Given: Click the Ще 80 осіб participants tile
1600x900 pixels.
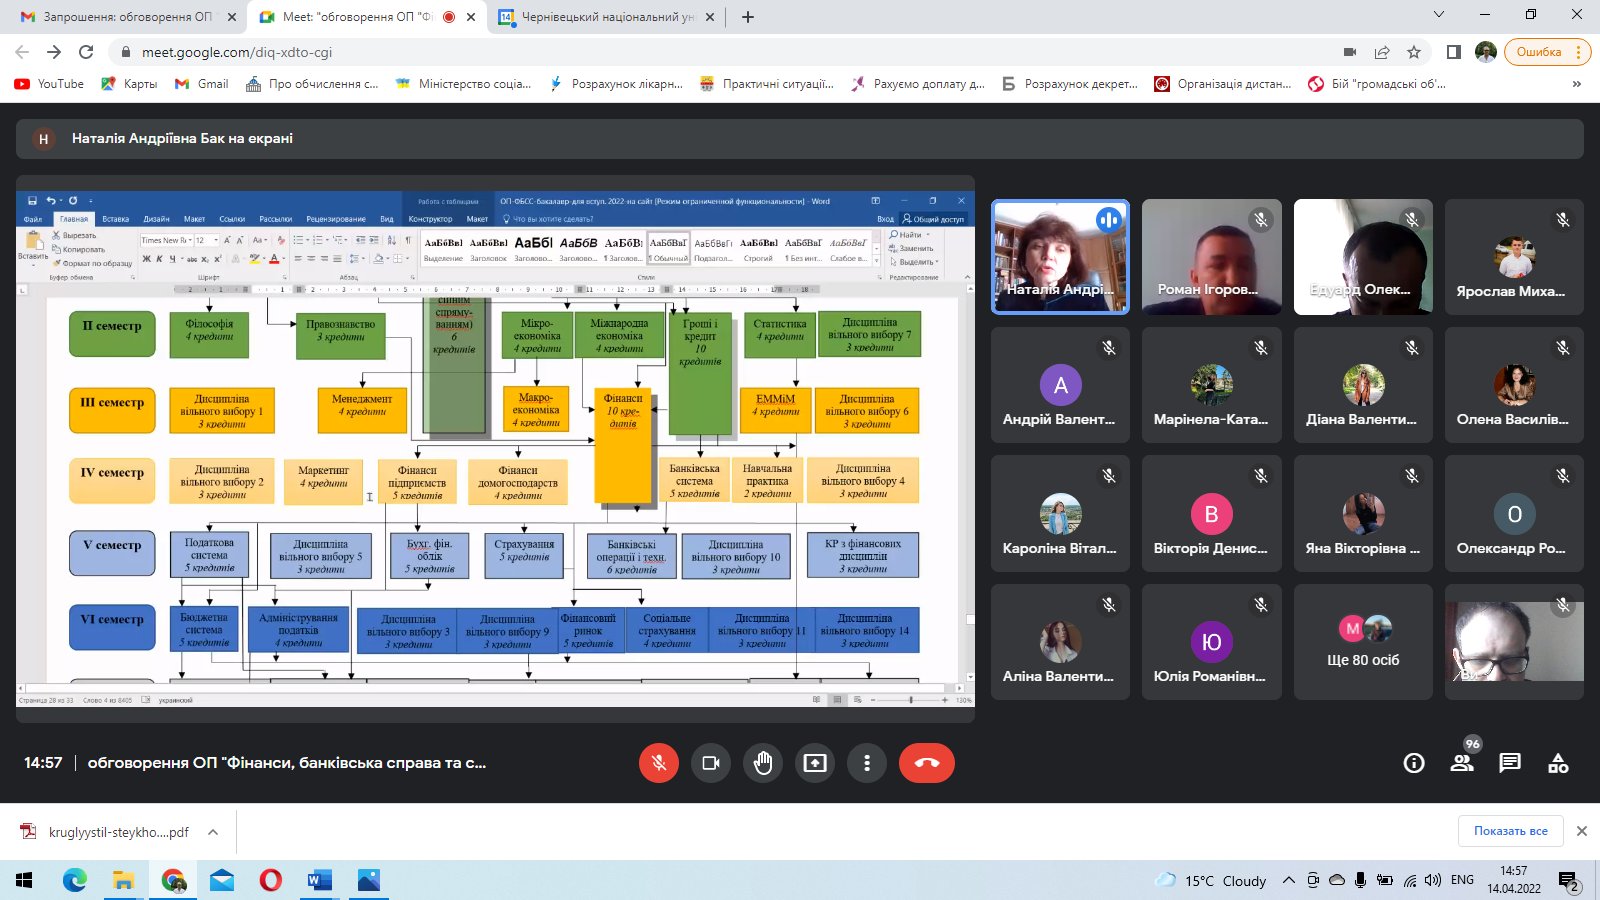Looking at the screenshot, I should pos(1363,642).
